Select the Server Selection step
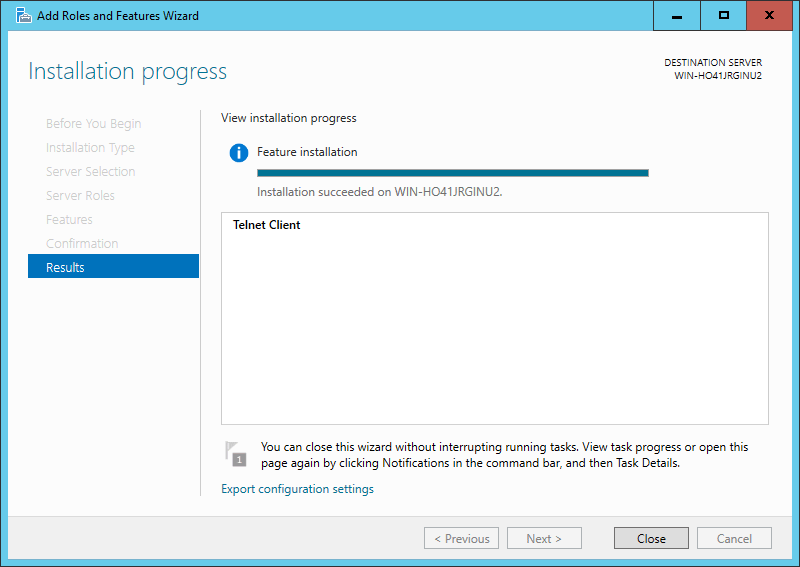 tap(90, 171)
